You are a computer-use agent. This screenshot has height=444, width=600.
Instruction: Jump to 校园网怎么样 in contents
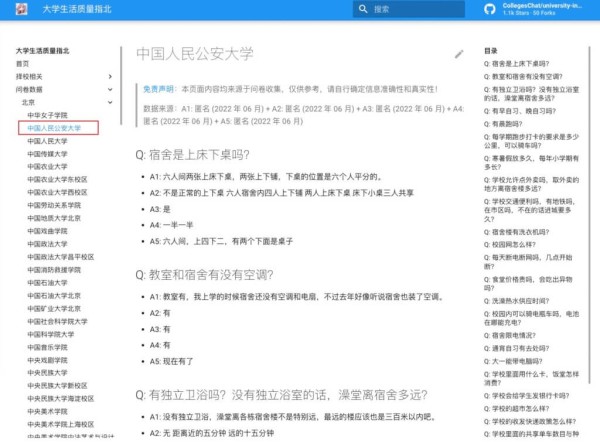pos(510,245)
